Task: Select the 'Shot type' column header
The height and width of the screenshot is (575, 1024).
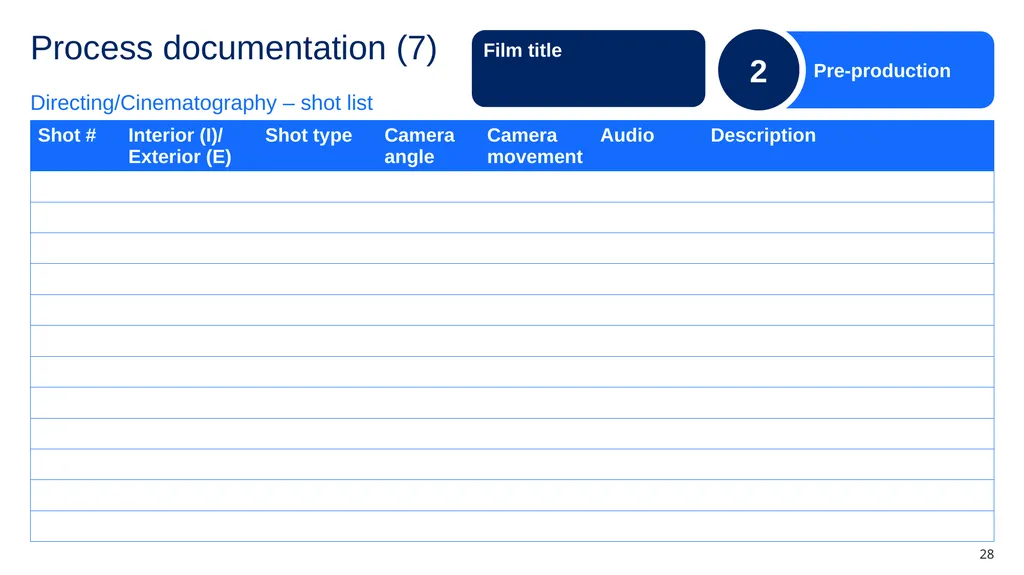Action: [308, 135]
